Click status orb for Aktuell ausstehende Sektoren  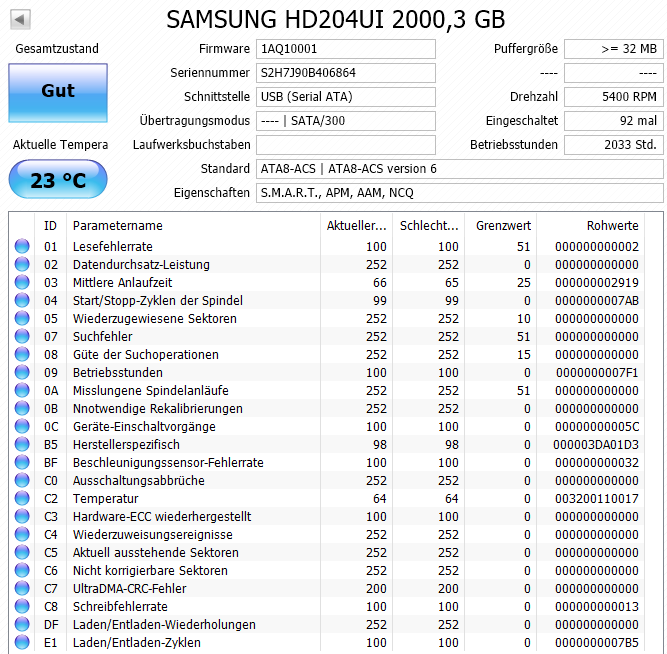[22, 552]
